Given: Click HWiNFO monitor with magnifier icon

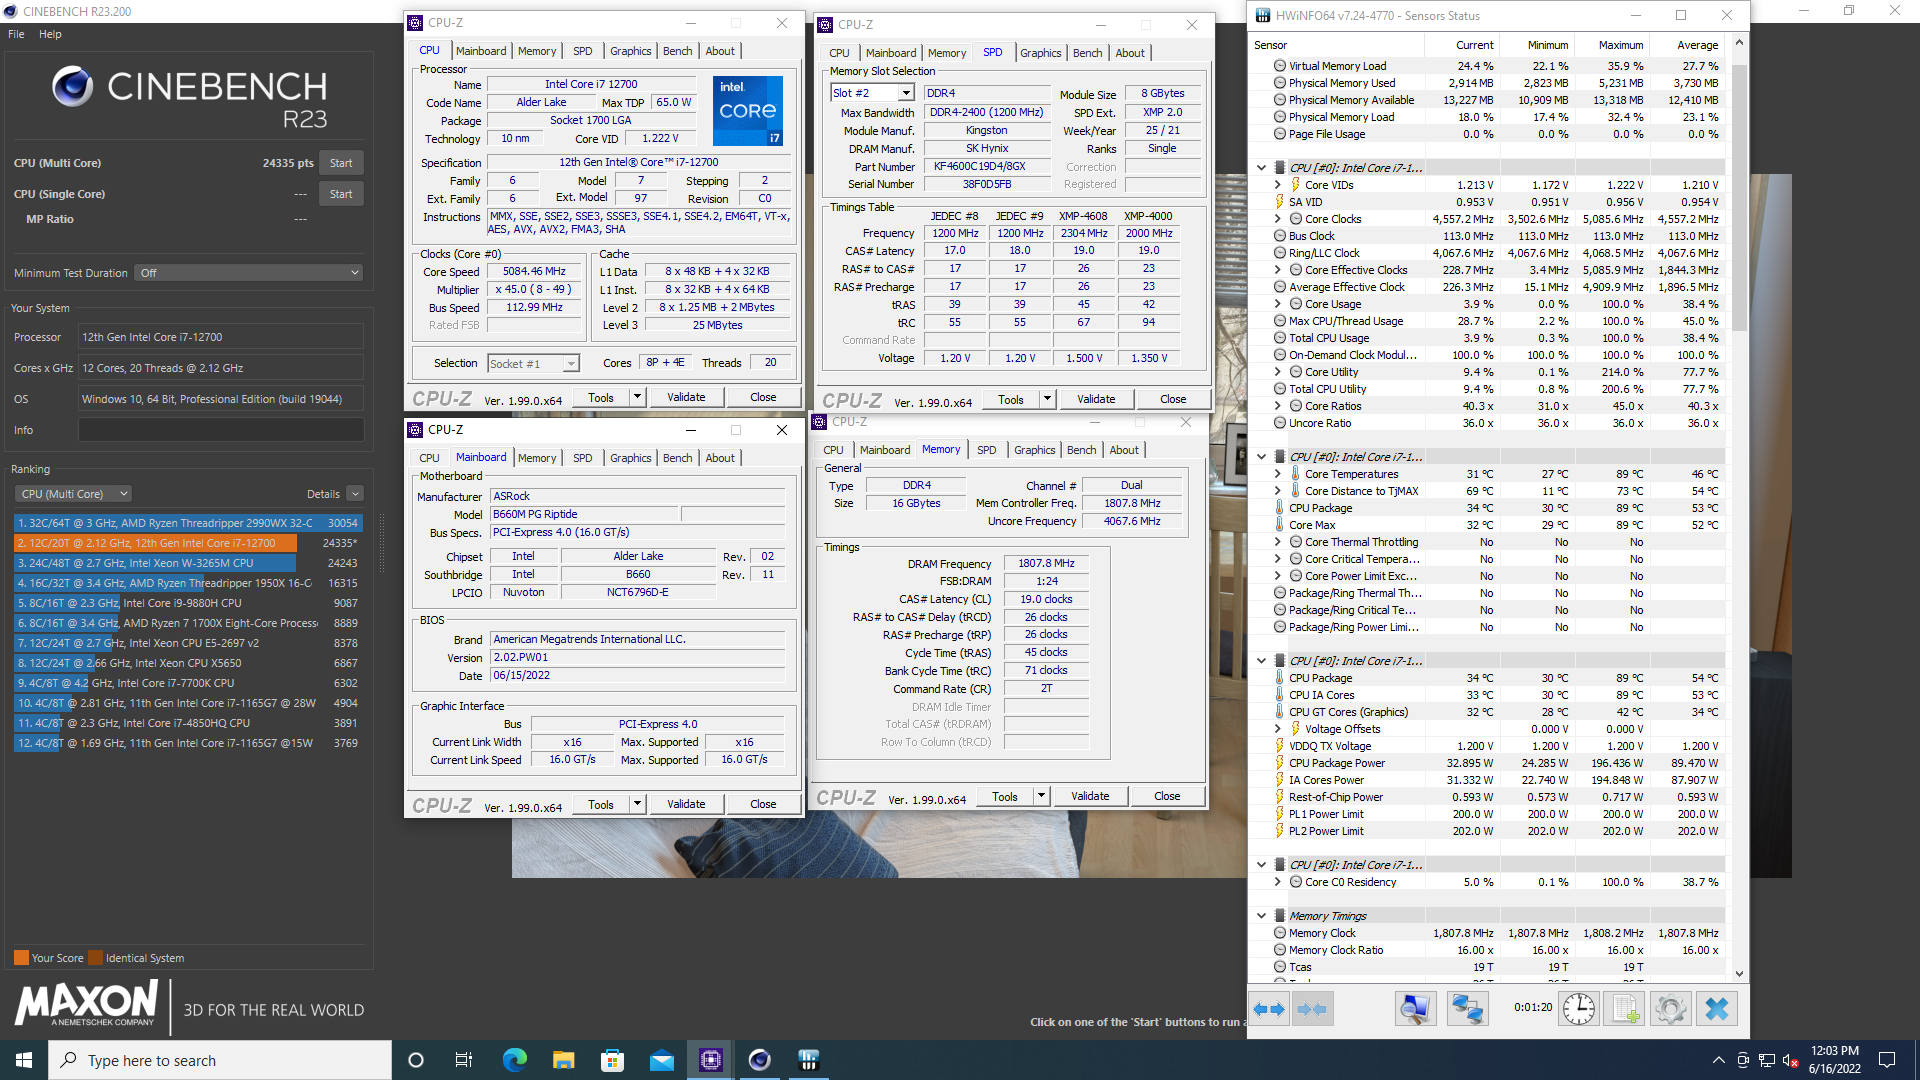Looking at the screenshot, I should pyautogui.click(x=1415, y=1009).
